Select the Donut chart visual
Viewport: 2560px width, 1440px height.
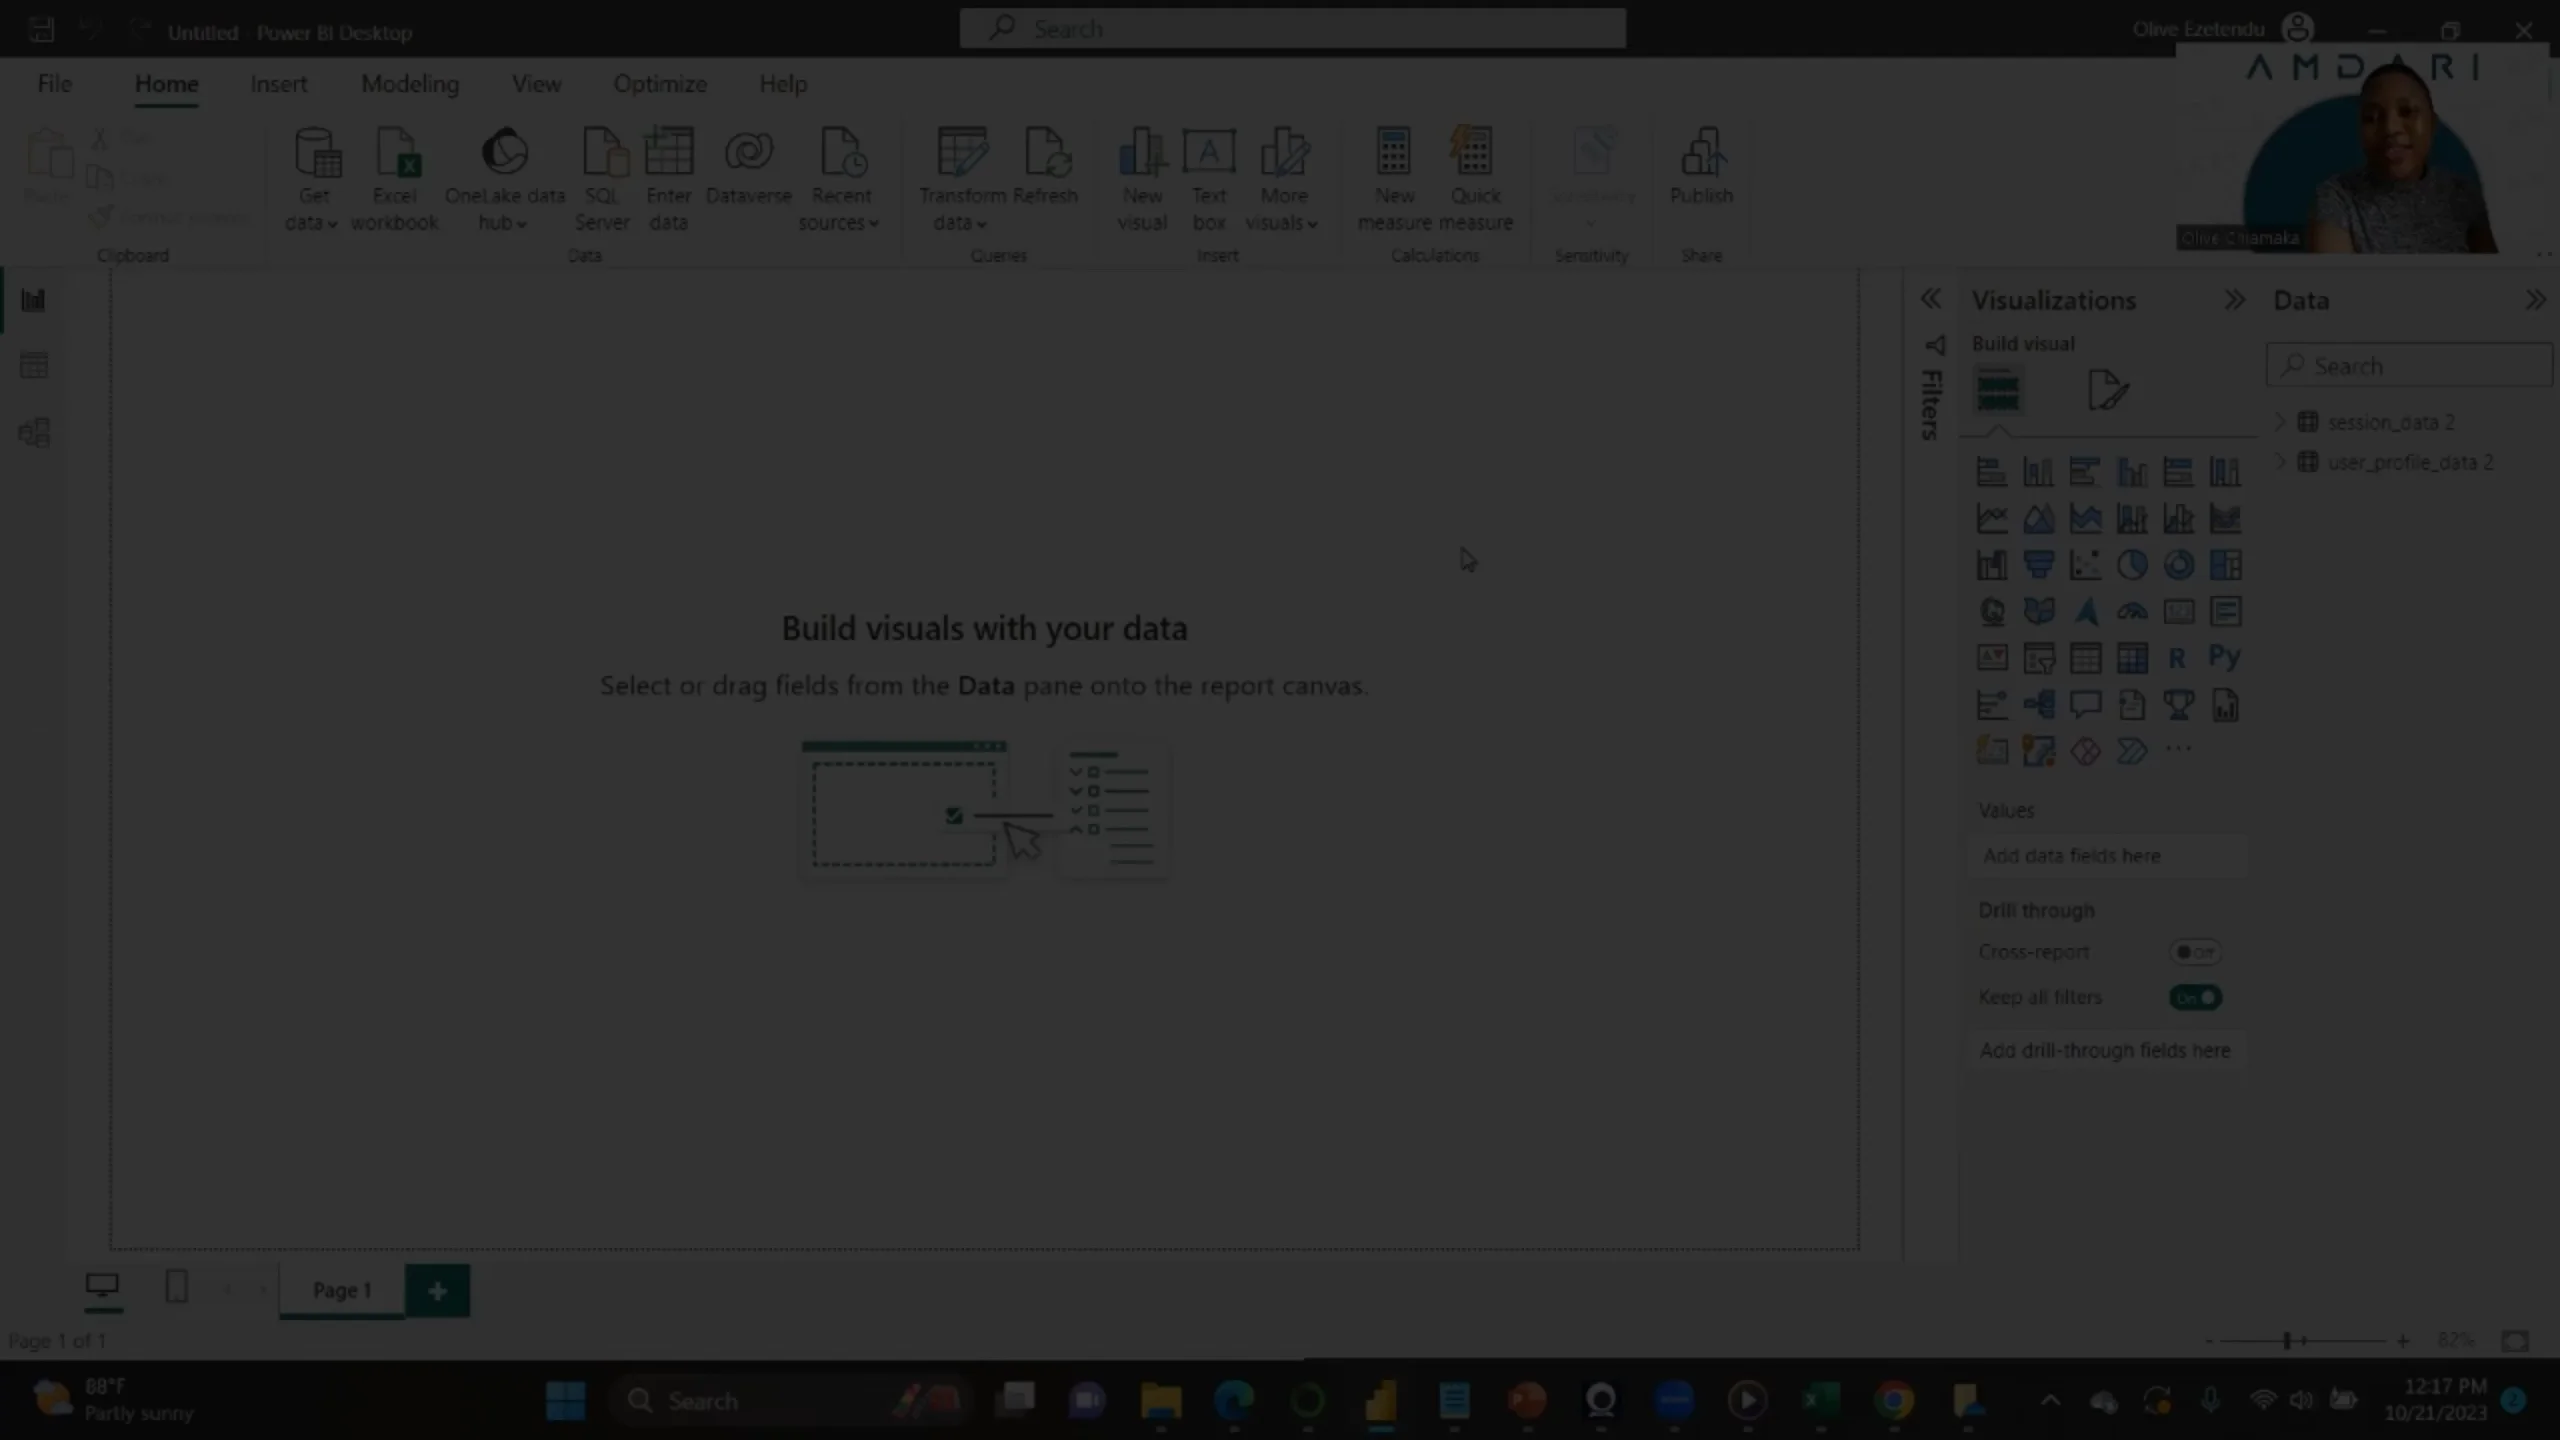tap(2179, 565)
